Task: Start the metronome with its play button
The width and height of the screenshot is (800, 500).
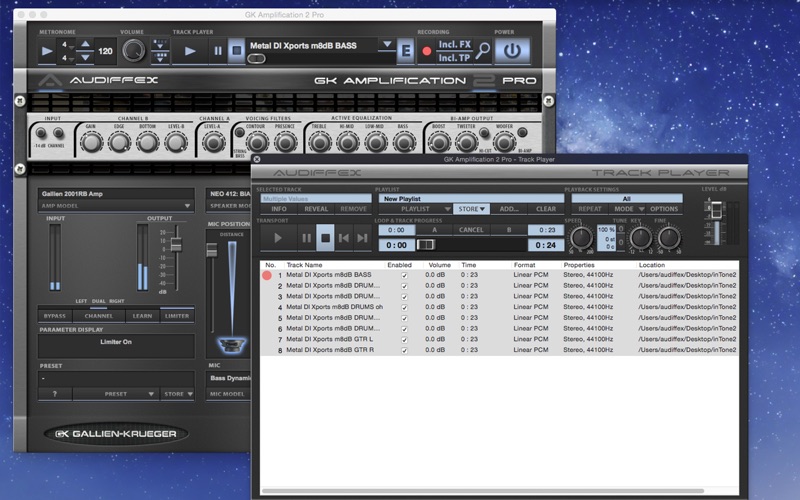Action: [48, 49]
